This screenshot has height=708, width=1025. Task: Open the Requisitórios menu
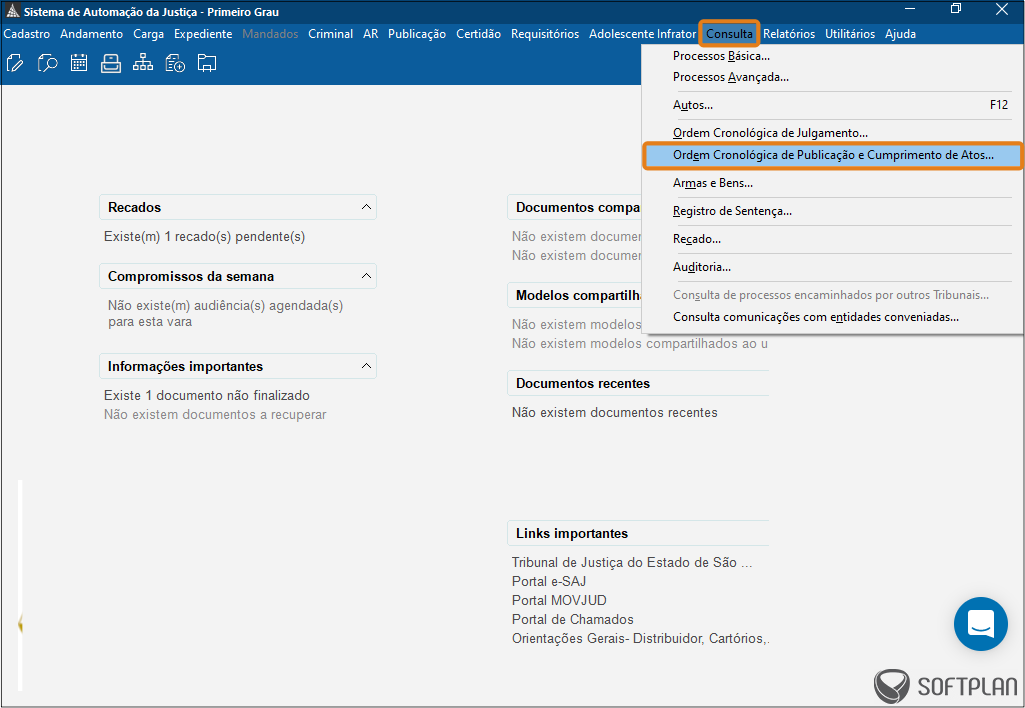(545, 34)
